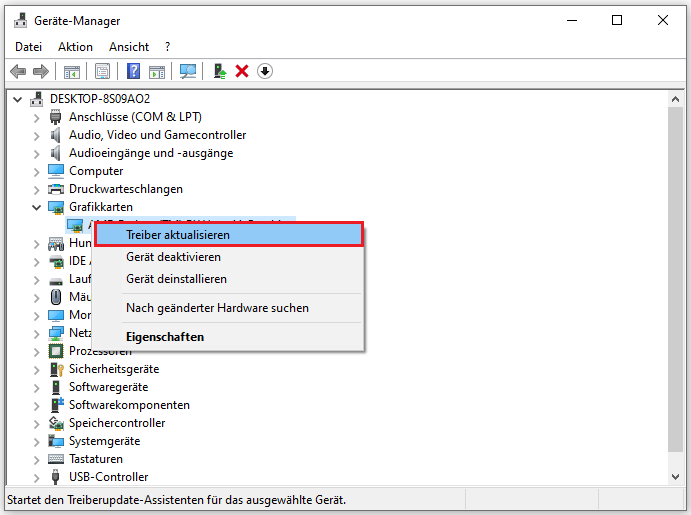Expand the Sicherheitsgeräte node

[37, 370]
